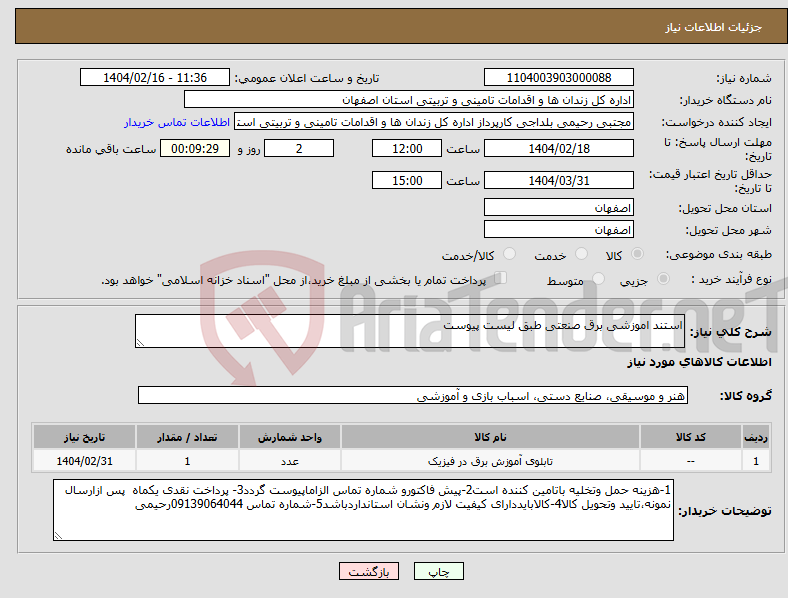Click the buyer organization name field
This screenshot has height=598, width=788.
point(409,99)
